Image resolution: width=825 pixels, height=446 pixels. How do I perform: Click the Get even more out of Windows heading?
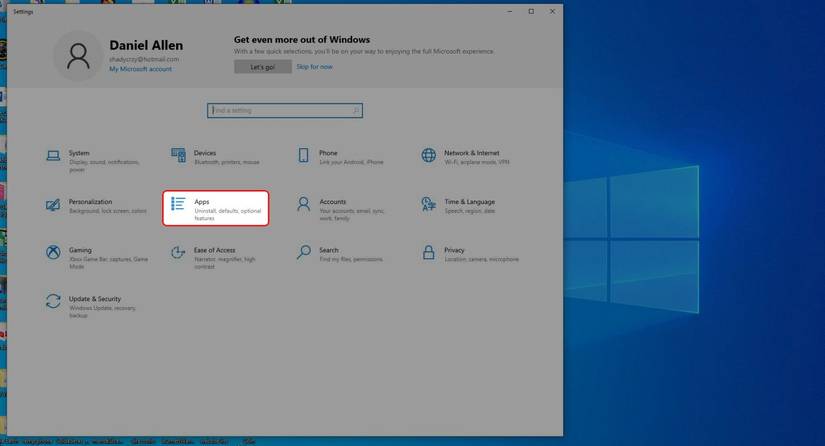tap(302, 39)
